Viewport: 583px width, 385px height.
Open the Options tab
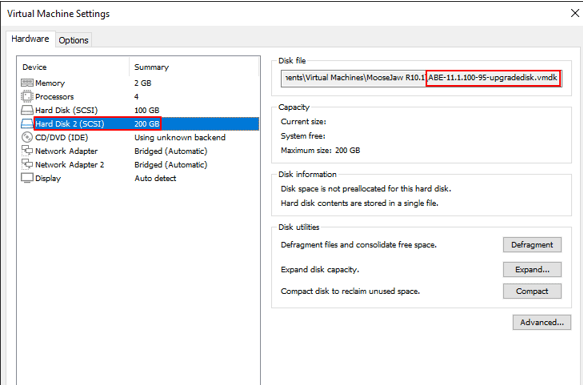point(73,40)
